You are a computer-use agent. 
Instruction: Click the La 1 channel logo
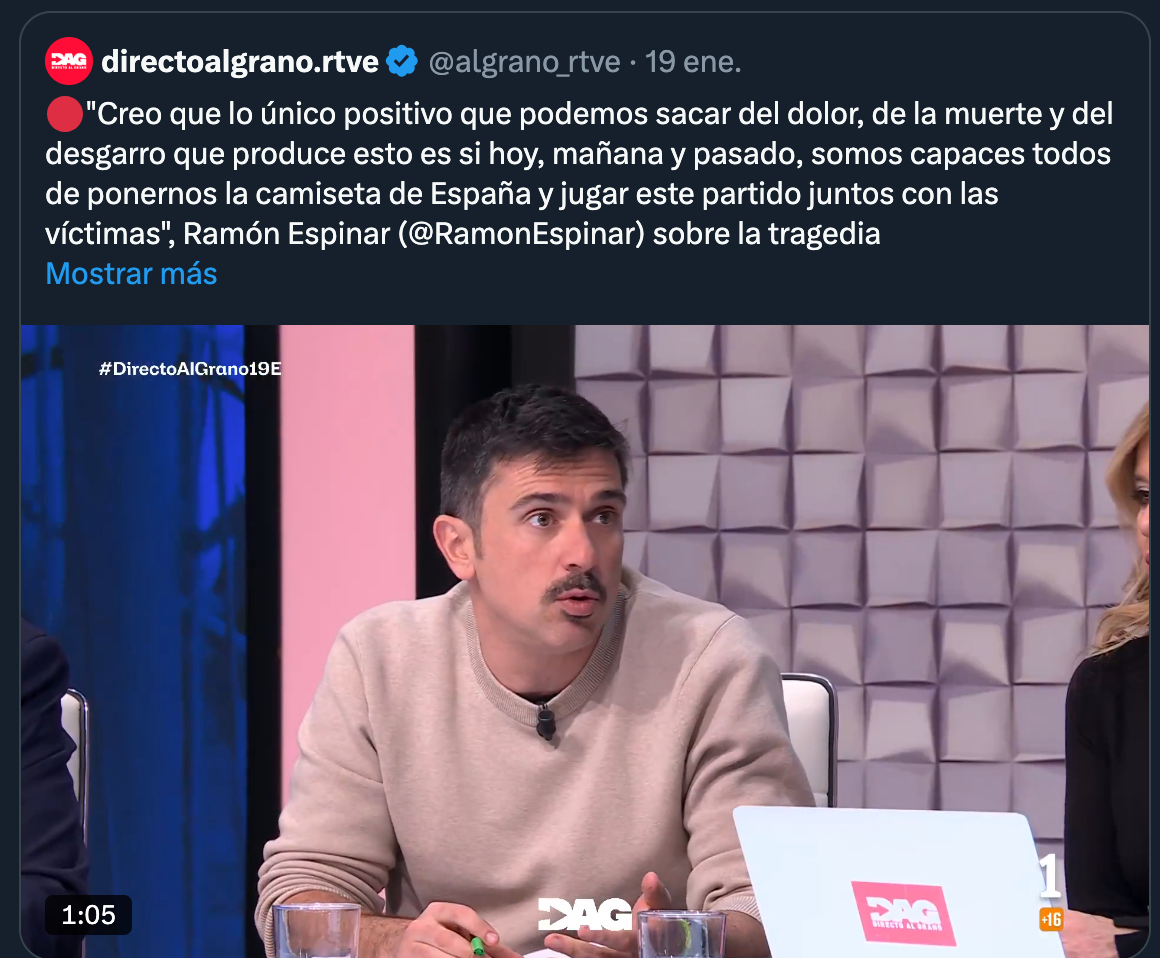click(1051, 877)
